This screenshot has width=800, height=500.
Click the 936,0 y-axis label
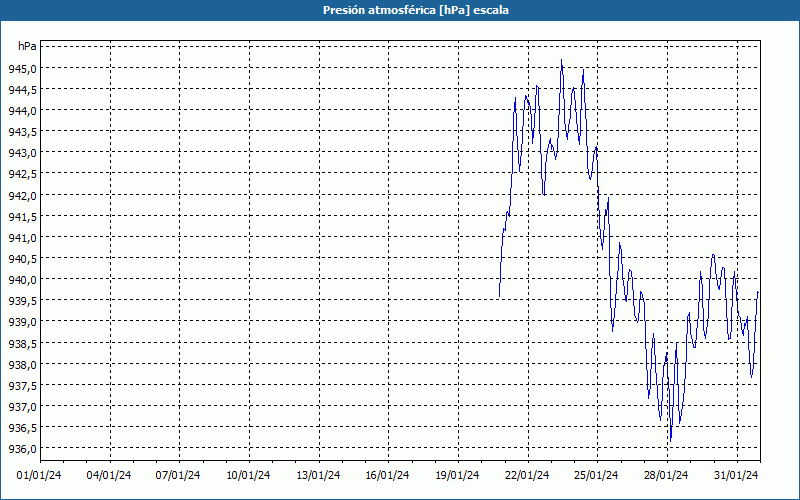click(22, 448)
